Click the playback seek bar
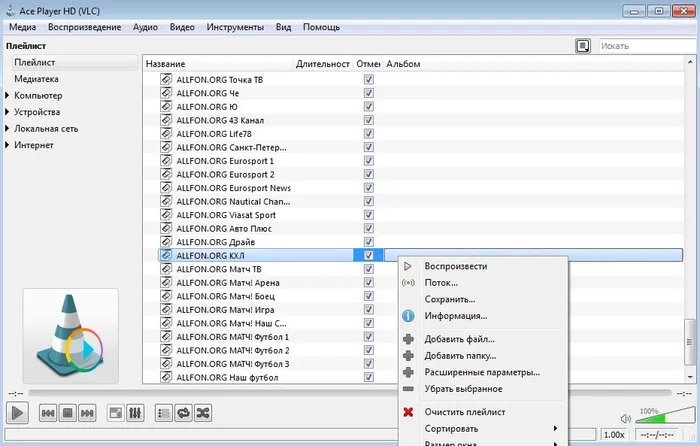The height and width of the screenshot is (446, 700). [x=350, y=393]
